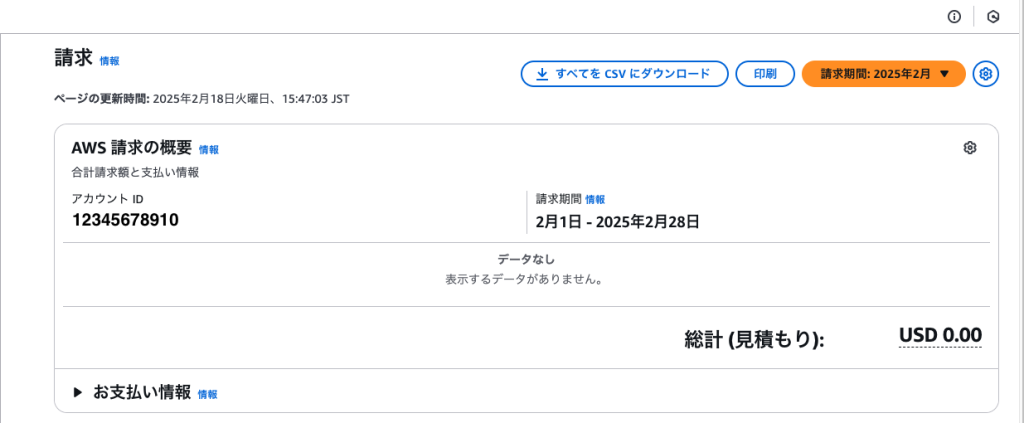Click the データなし empty-state message
Screen dimensions: 1024x423
(x=526, y=260)
